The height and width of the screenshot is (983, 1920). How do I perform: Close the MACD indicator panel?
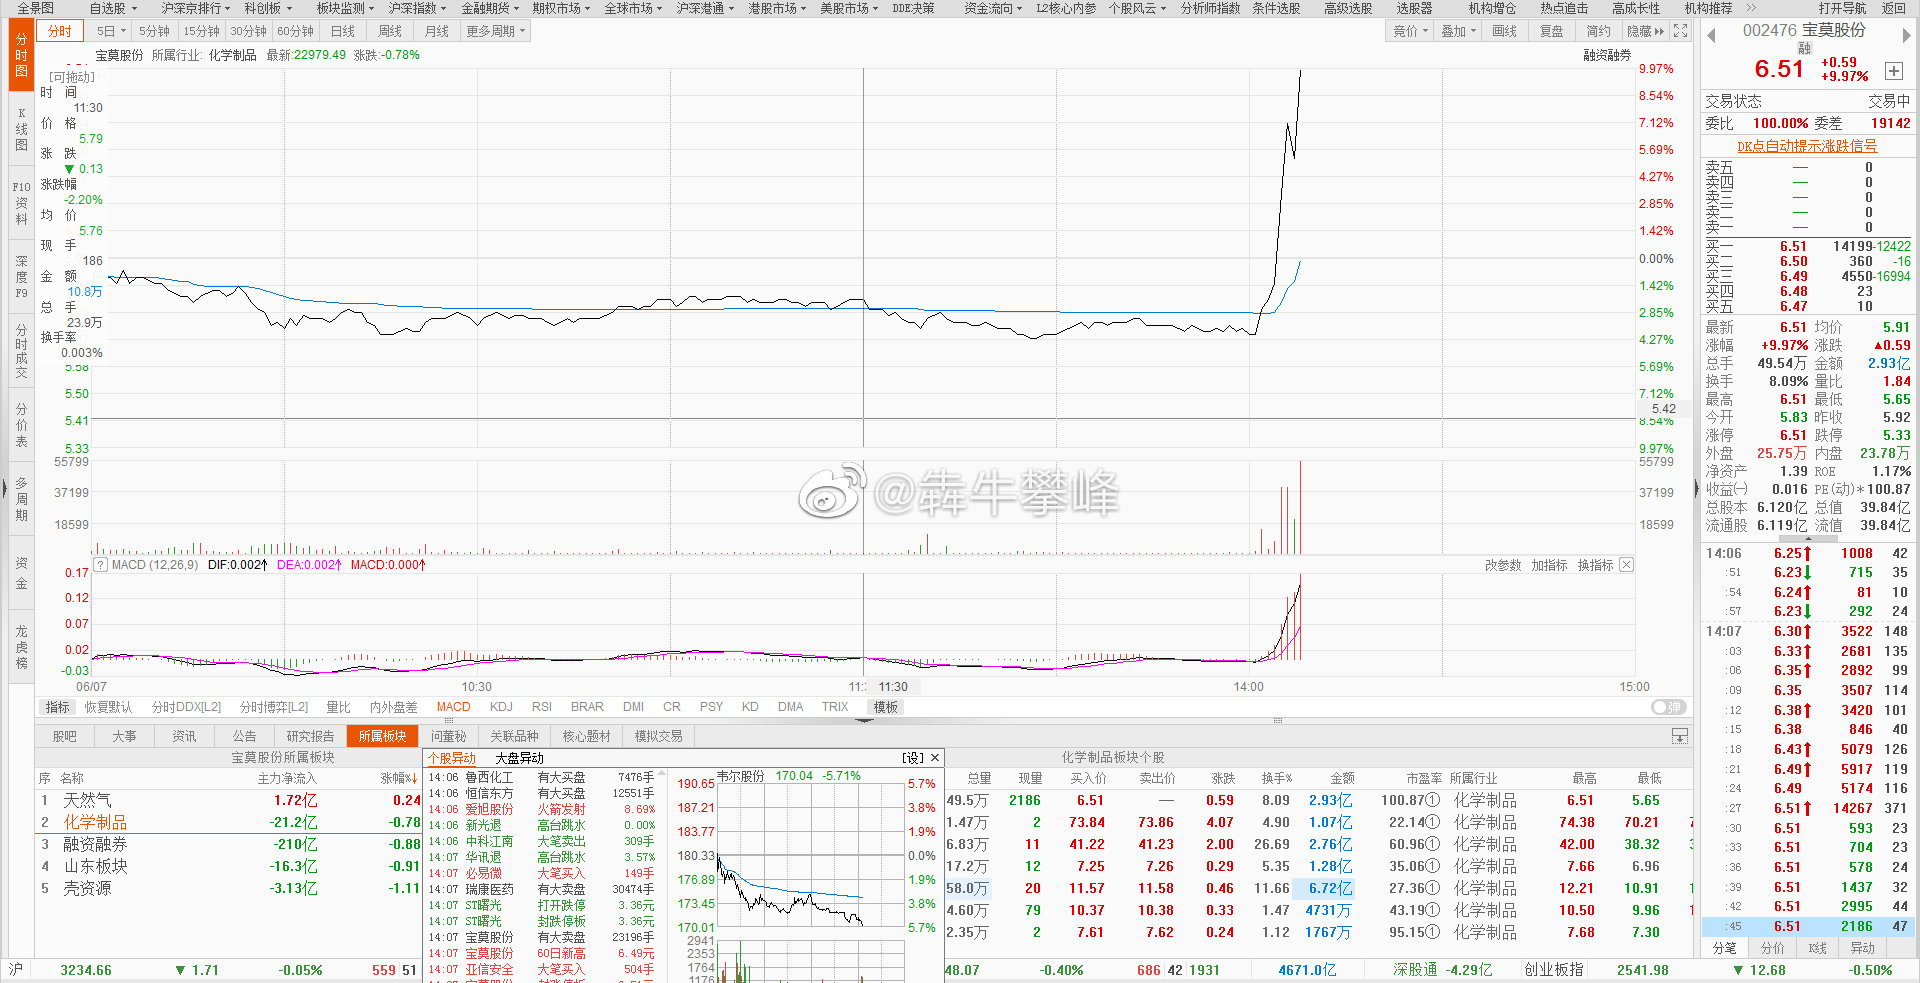[1627, 565]
